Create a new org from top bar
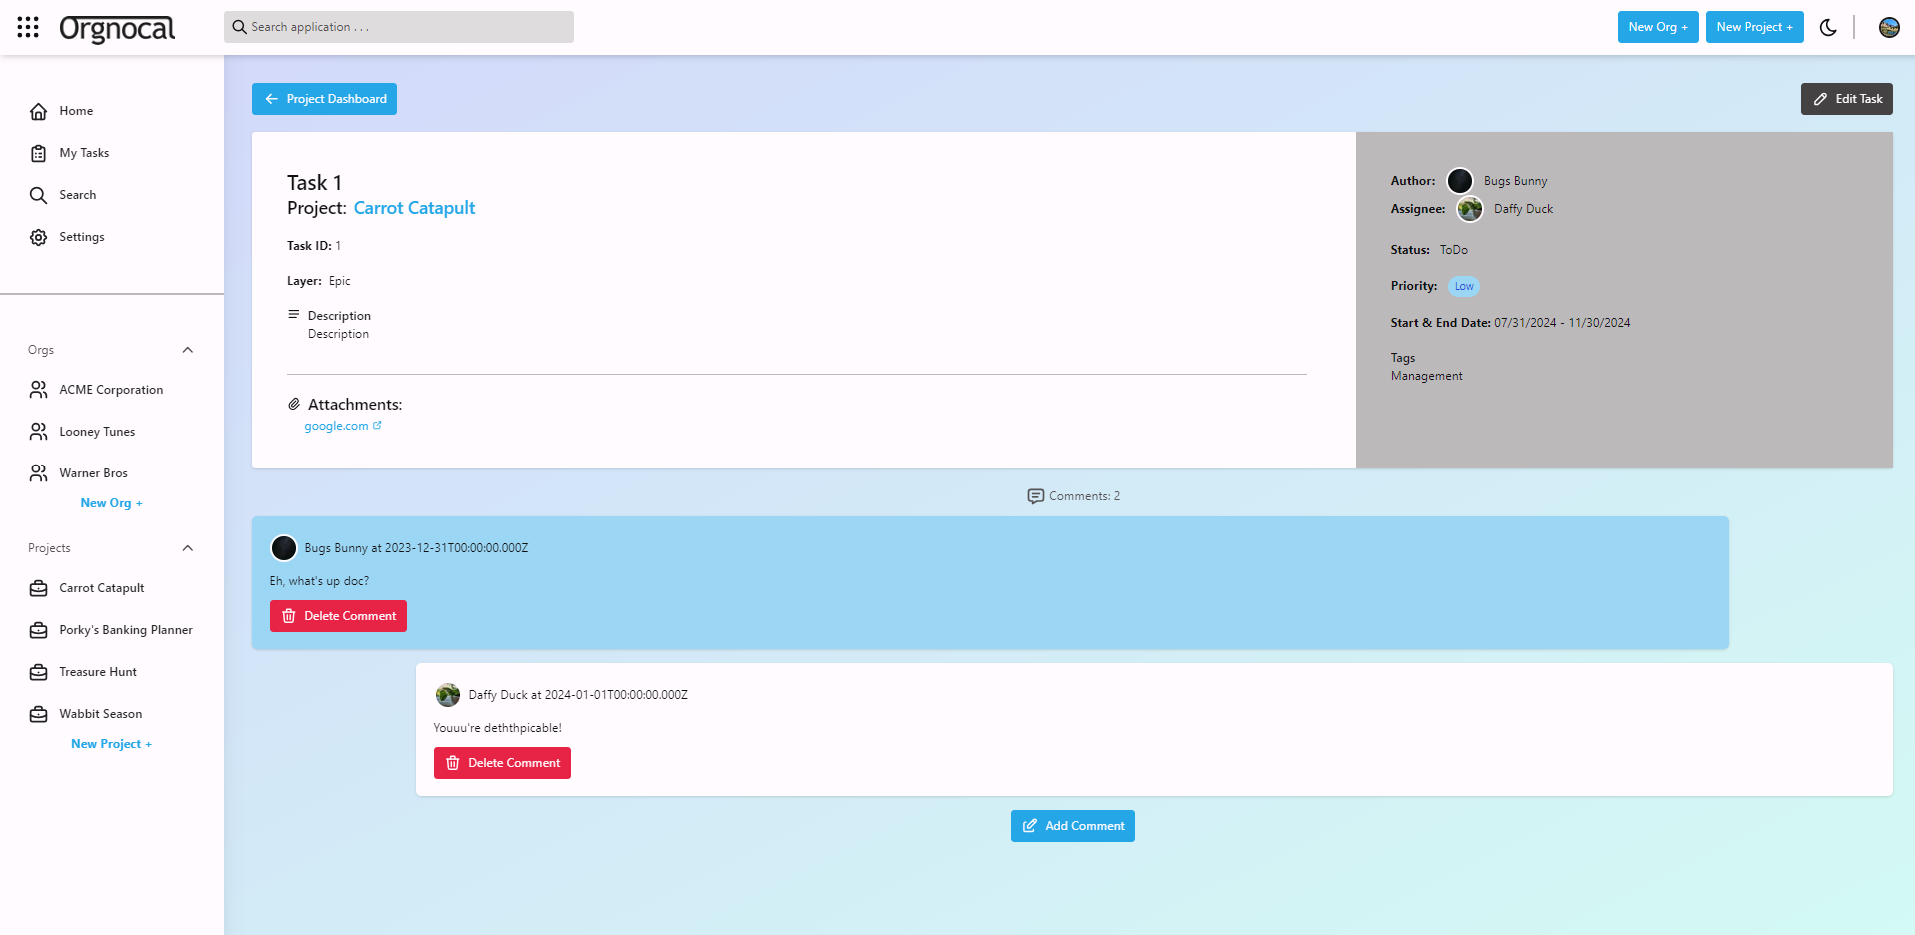Screen dimensions: 1915x935 coord(1658,27)
